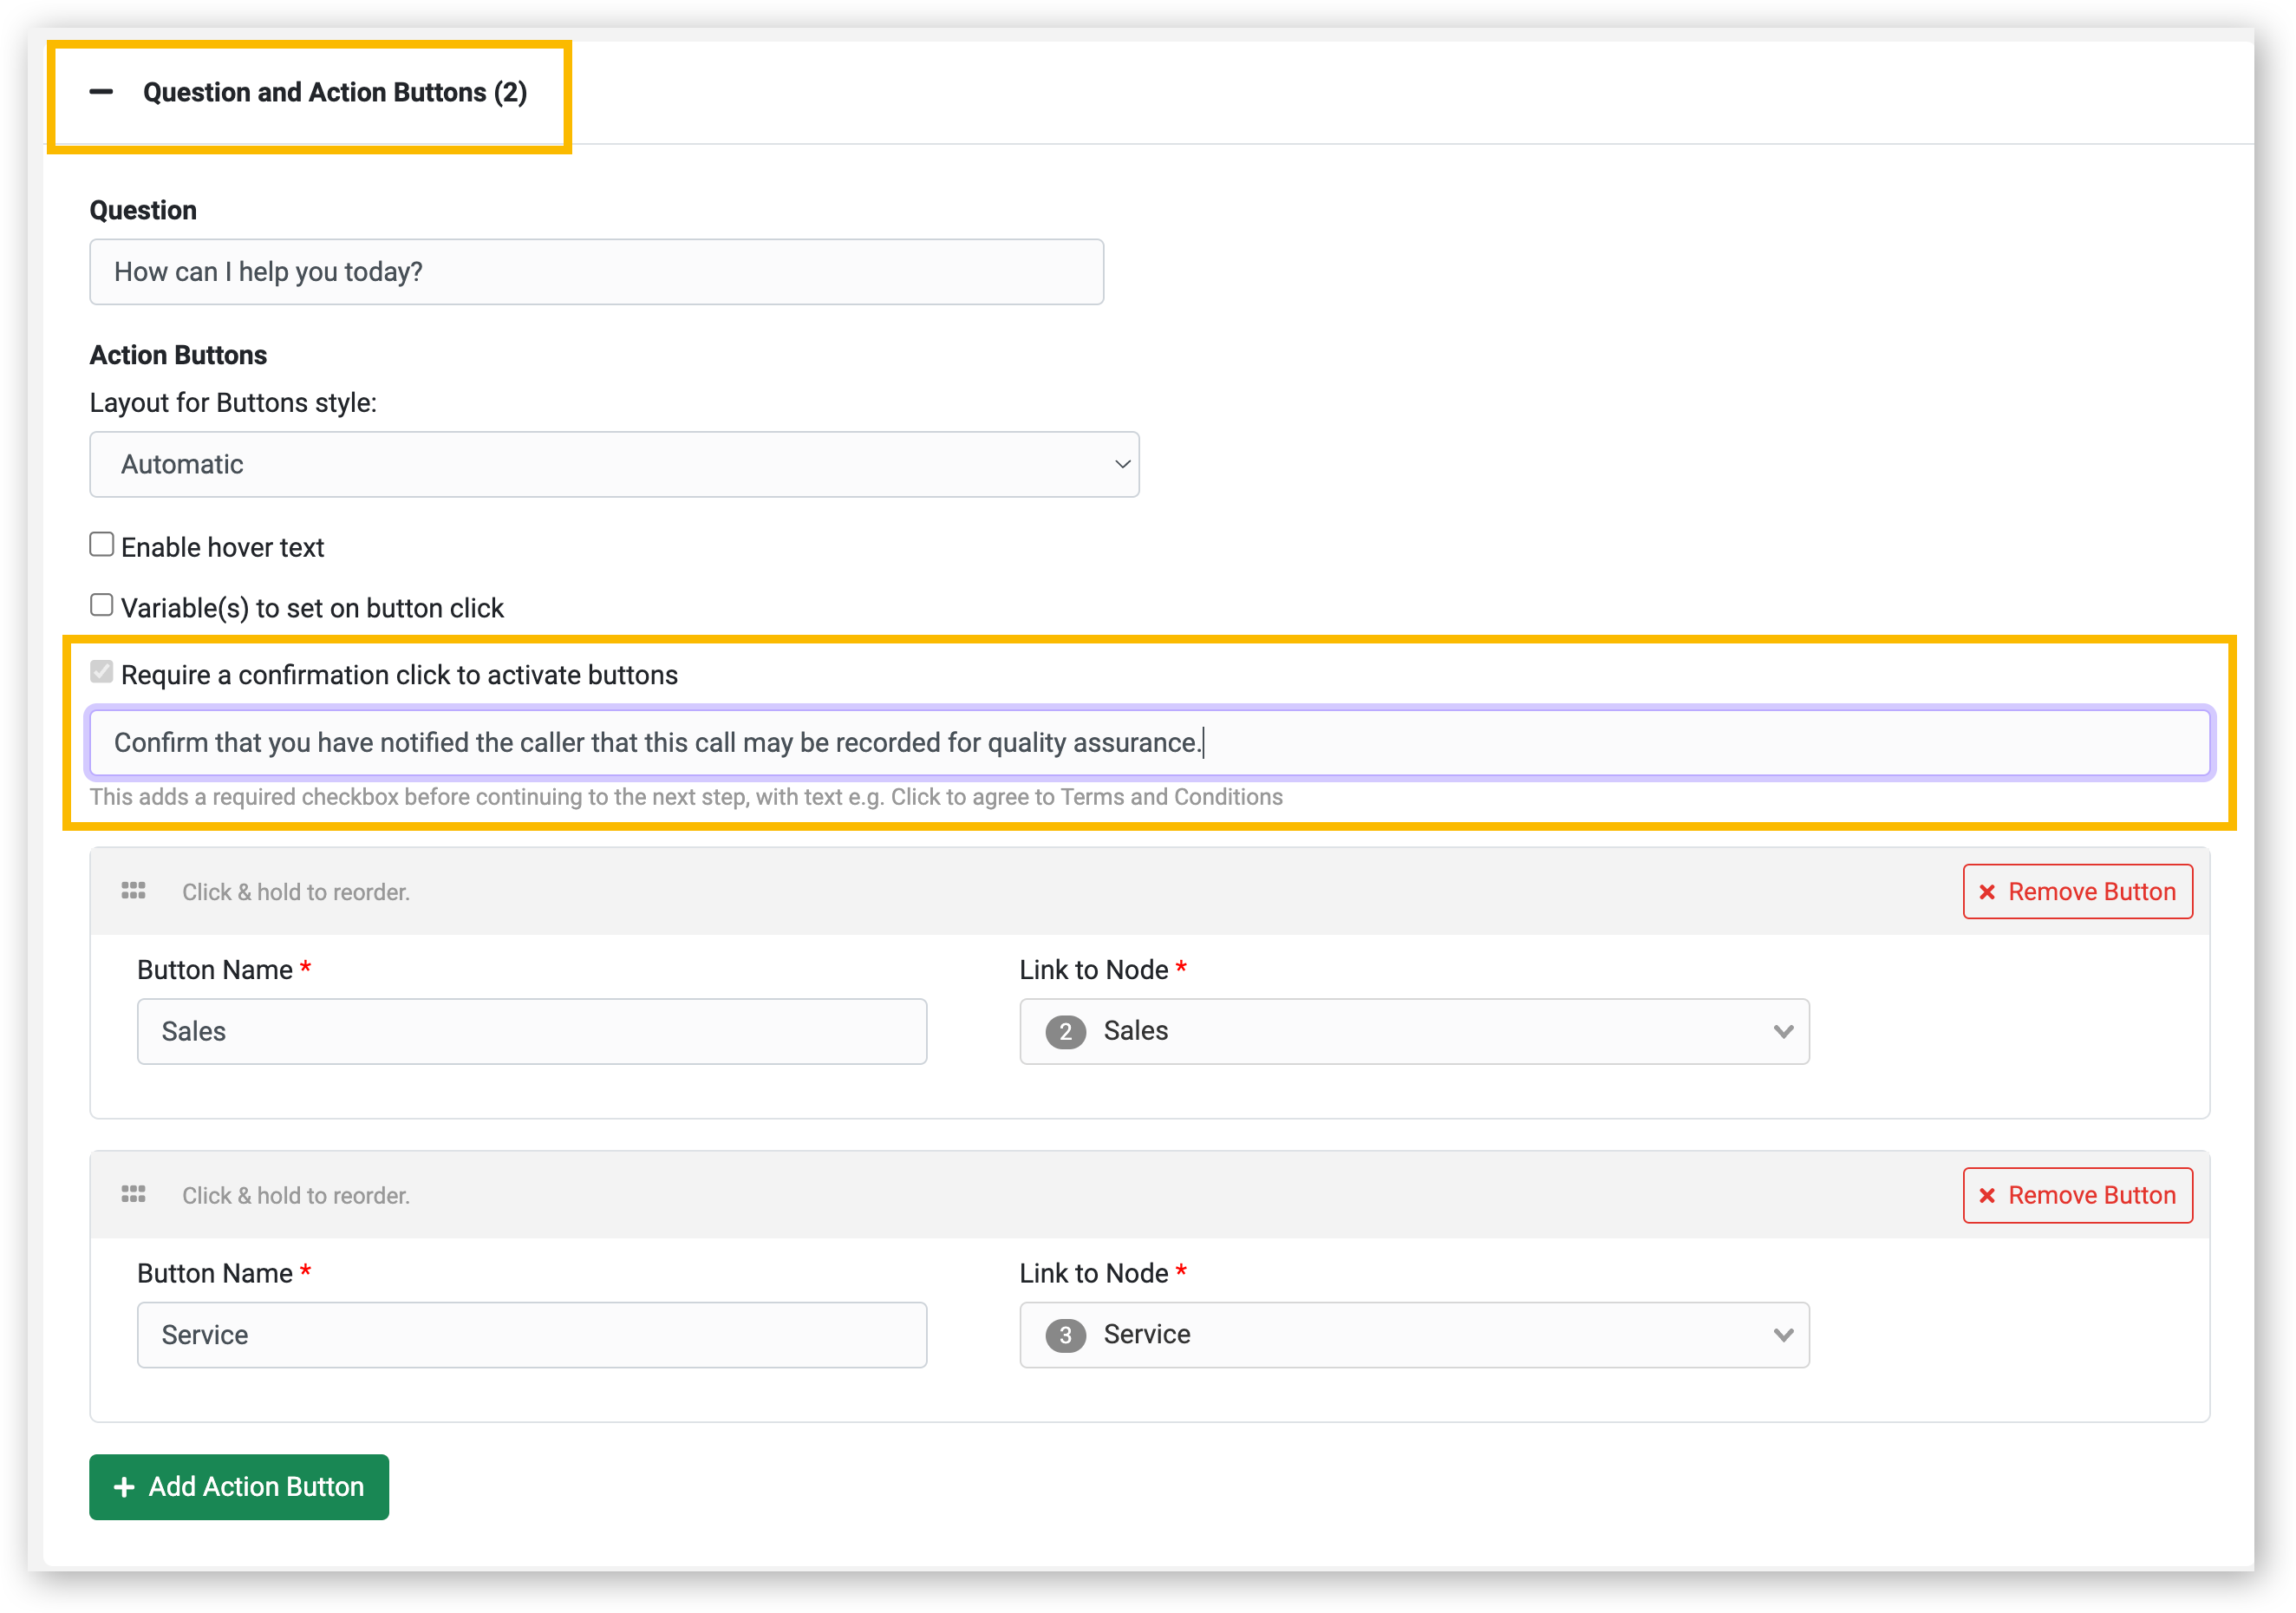Click the Add Action Button

(x=239, y=1488)
